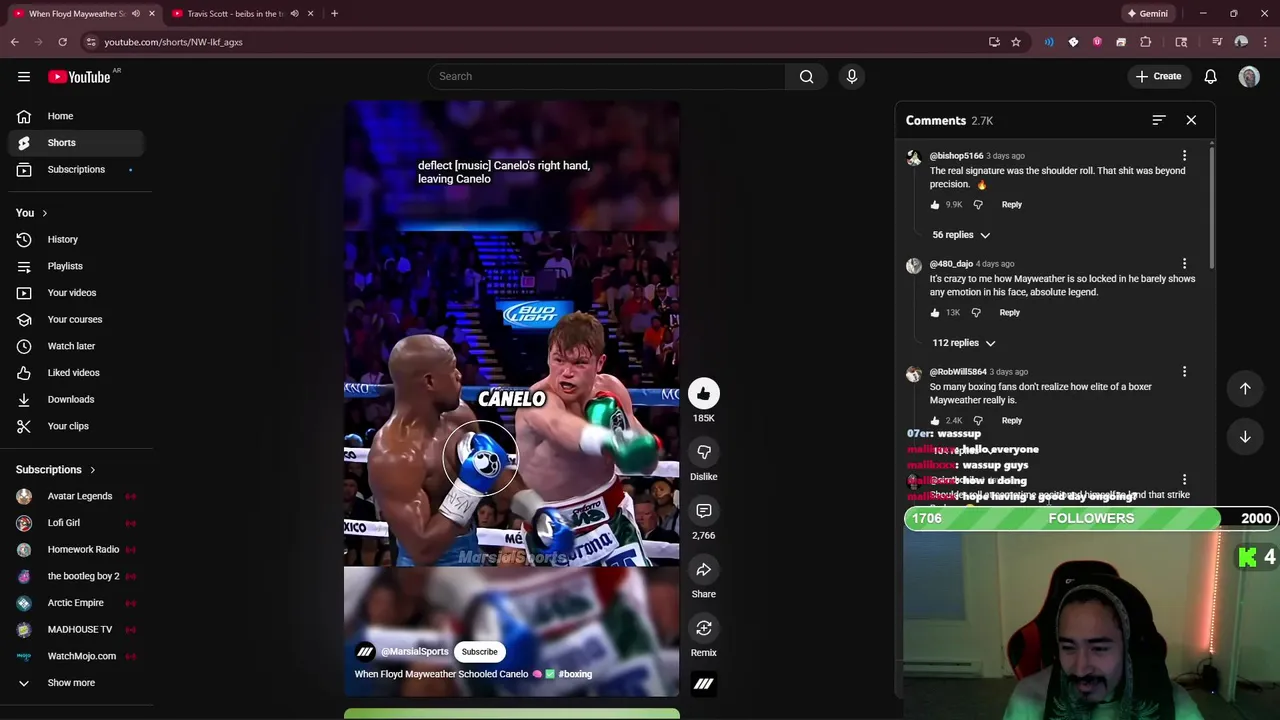Open options for RobWill5864's comment

pyautogui.click(x=1184, y=372)
